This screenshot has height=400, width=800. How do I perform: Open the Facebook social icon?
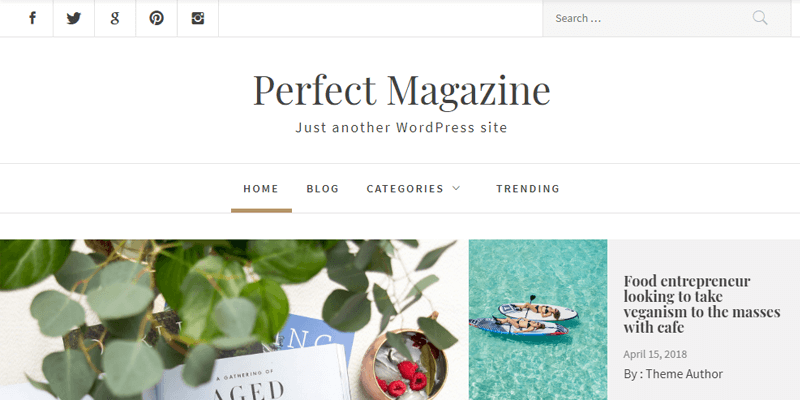click(32, 18)
